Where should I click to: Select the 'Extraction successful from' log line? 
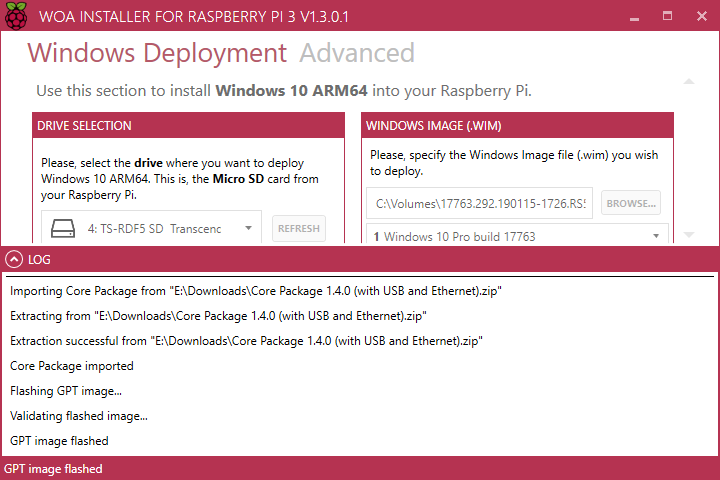246,341
